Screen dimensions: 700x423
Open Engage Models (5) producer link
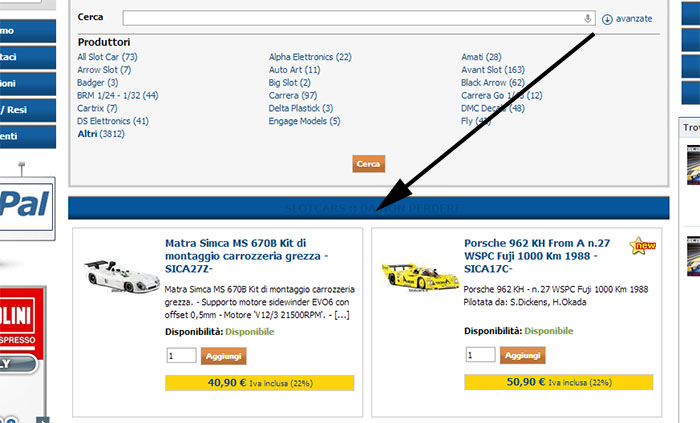tap(304, 121)
